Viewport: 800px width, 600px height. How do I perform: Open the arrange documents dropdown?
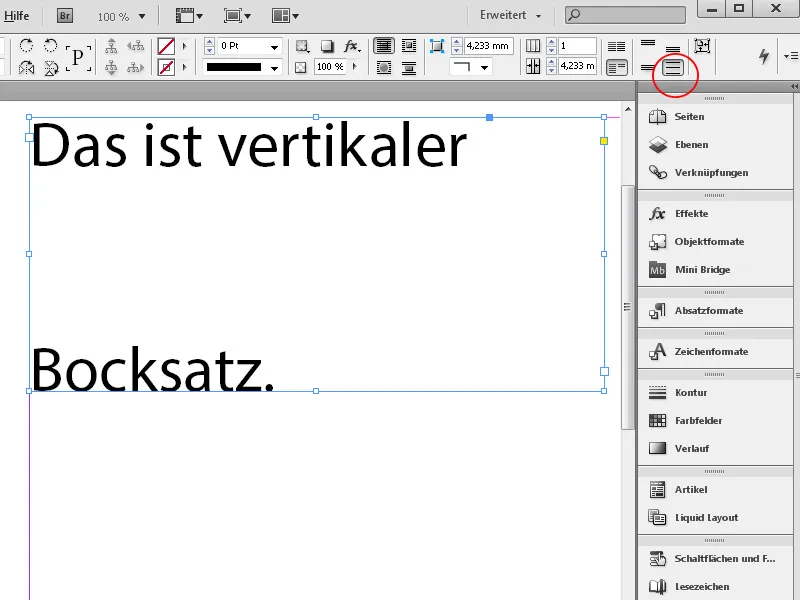[x=285, y=16]
